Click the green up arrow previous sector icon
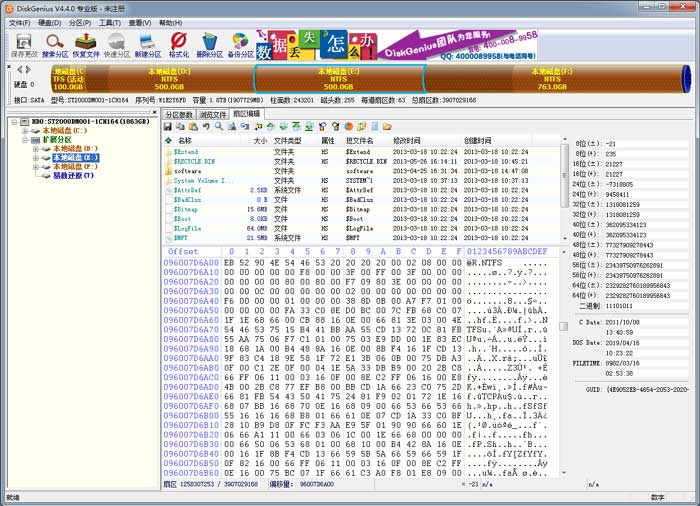The height and width of the screenshot is (506, 700). click(x=271, y=127)
